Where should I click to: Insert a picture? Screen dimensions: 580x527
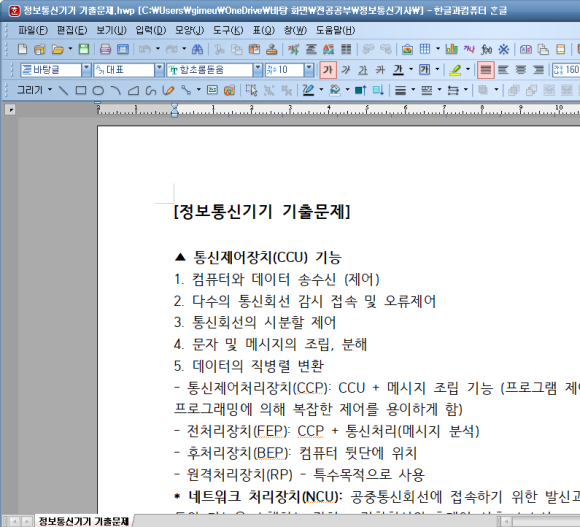[407, 49]
